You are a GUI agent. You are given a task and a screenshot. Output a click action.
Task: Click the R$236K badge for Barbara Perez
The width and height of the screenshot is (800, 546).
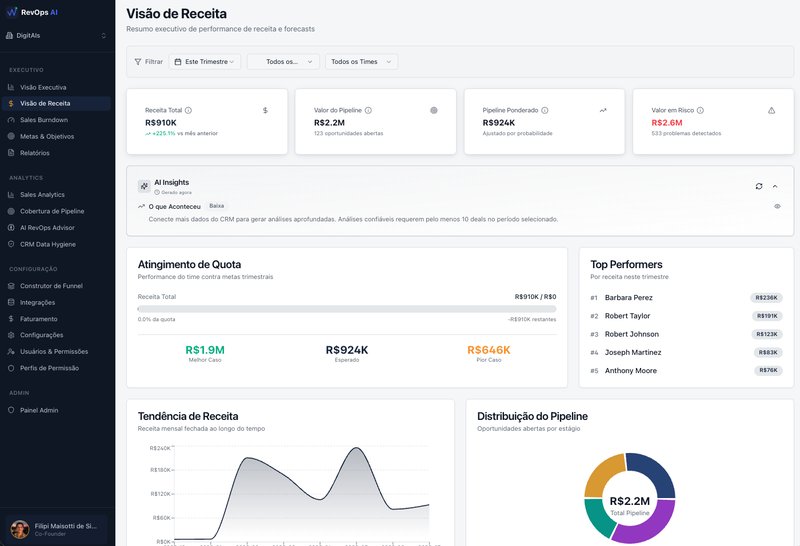[766, 297]
